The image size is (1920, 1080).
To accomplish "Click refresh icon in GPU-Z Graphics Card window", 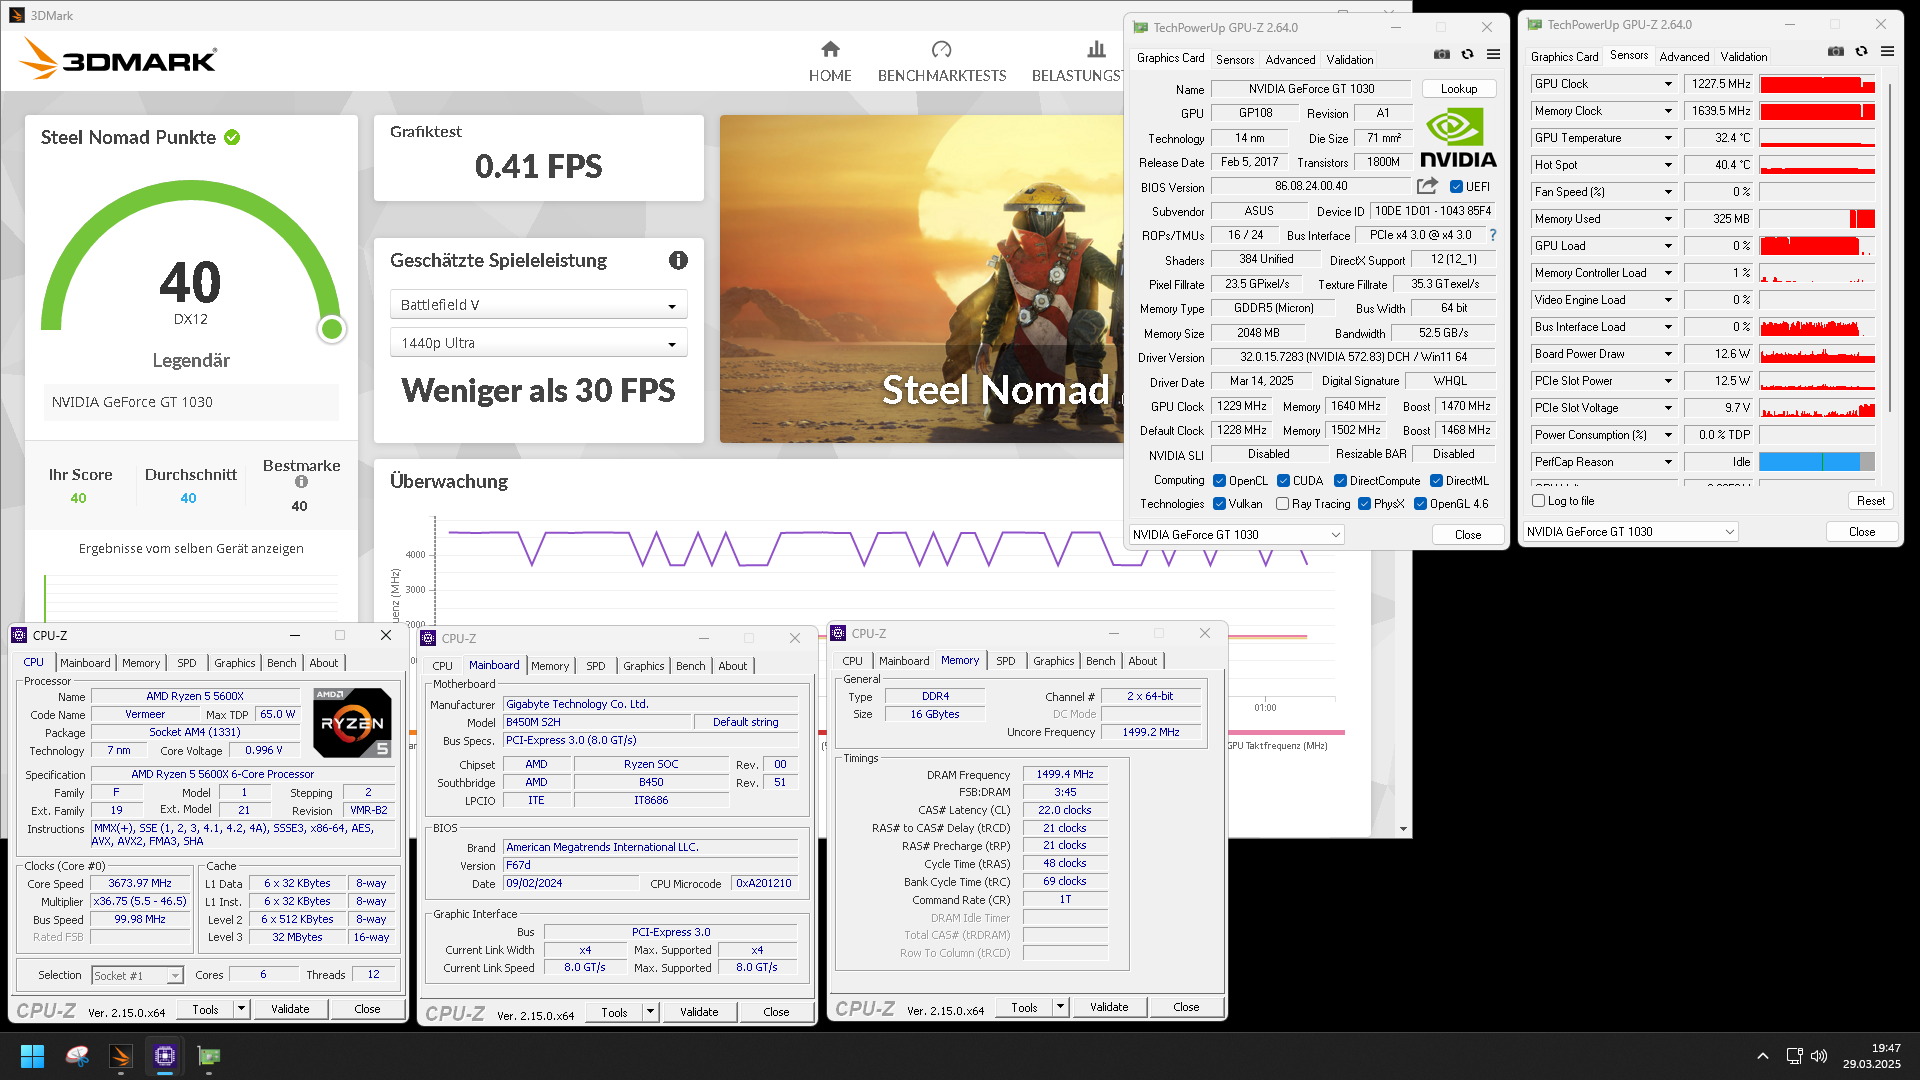I will pos(1467,55).
